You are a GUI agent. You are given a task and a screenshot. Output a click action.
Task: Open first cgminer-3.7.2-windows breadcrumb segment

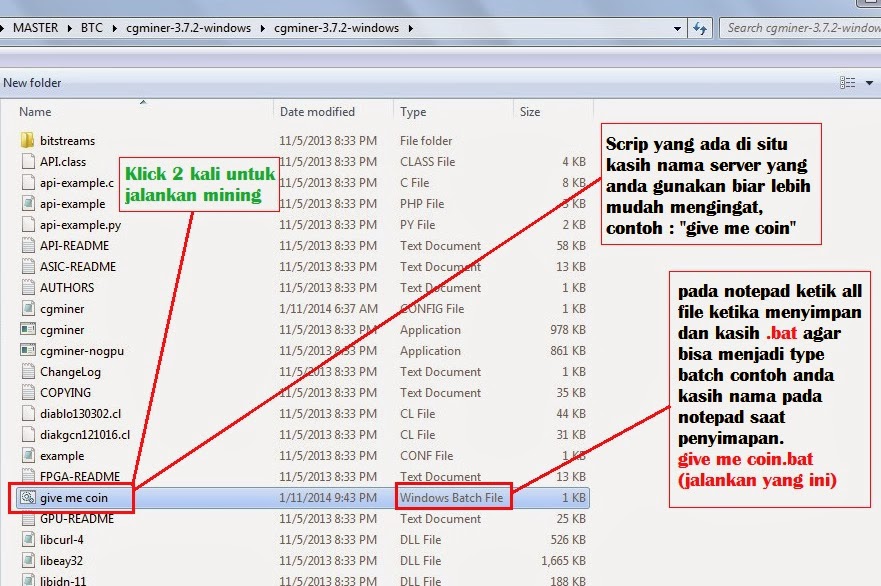(188, 28)
